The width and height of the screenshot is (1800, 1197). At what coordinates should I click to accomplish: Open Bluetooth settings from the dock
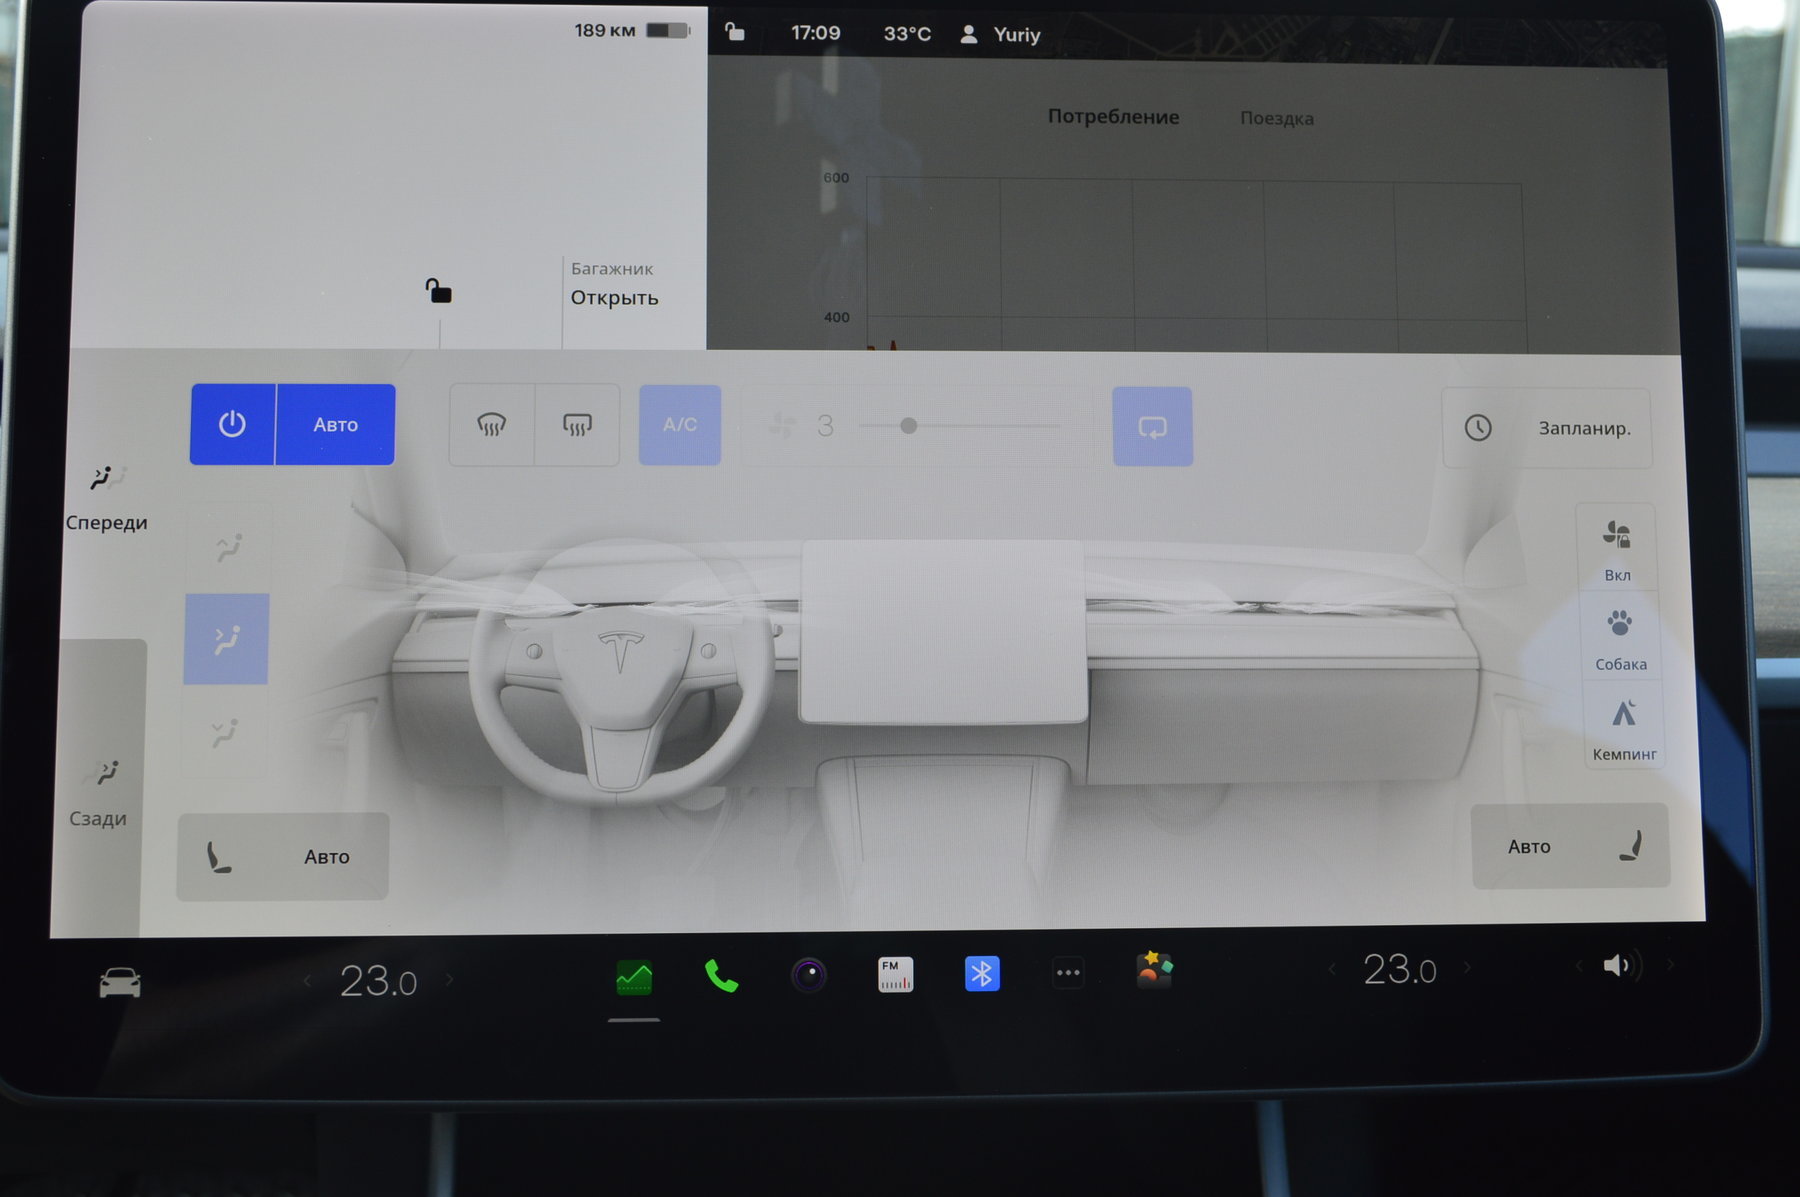point(982,973)
